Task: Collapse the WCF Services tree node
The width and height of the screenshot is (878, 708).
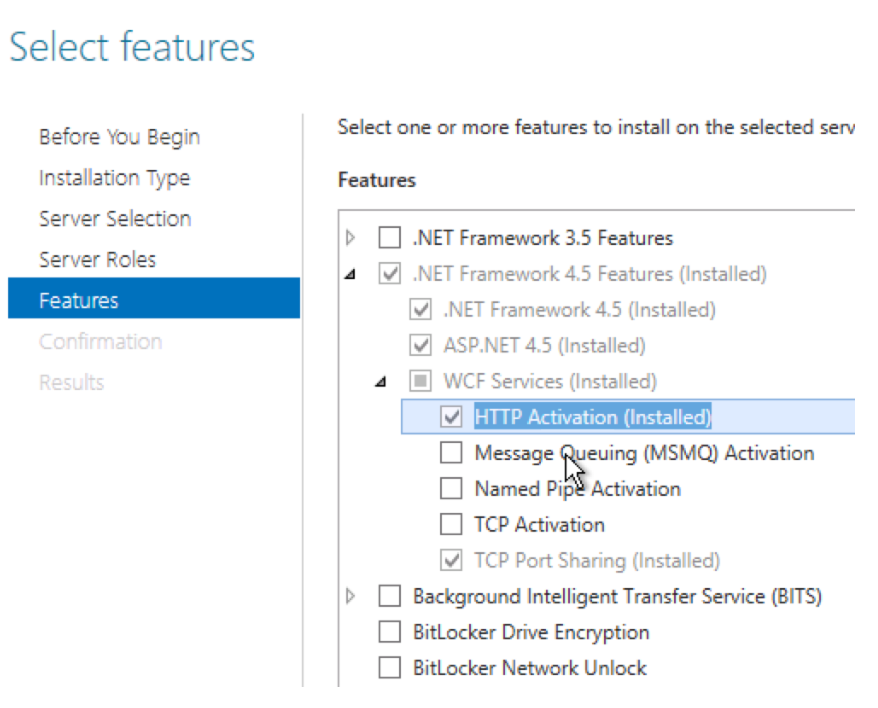Action: point(381,382)
